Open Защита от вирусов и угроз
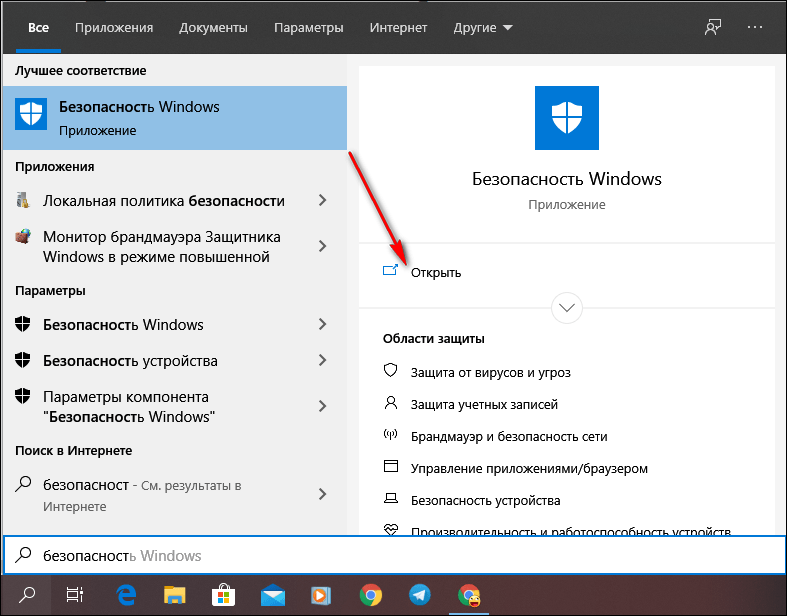This screenshot has height=616, width=787. pos(490,373)
